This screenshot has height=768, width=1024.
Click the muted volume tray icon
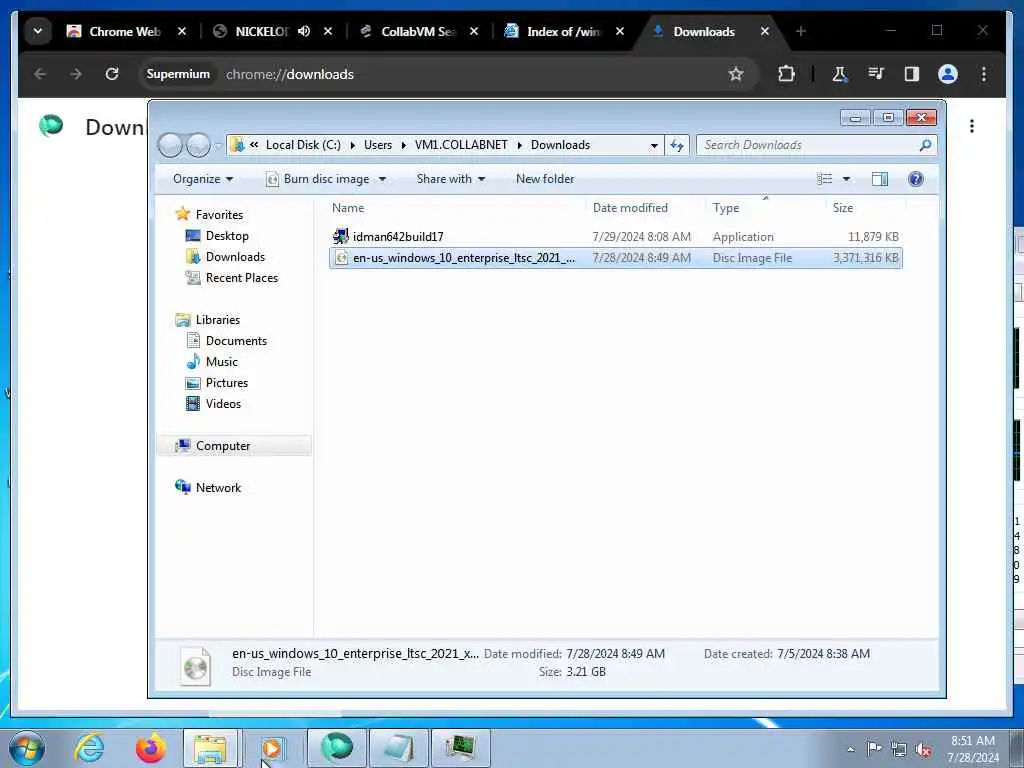(x=923, y=750)
